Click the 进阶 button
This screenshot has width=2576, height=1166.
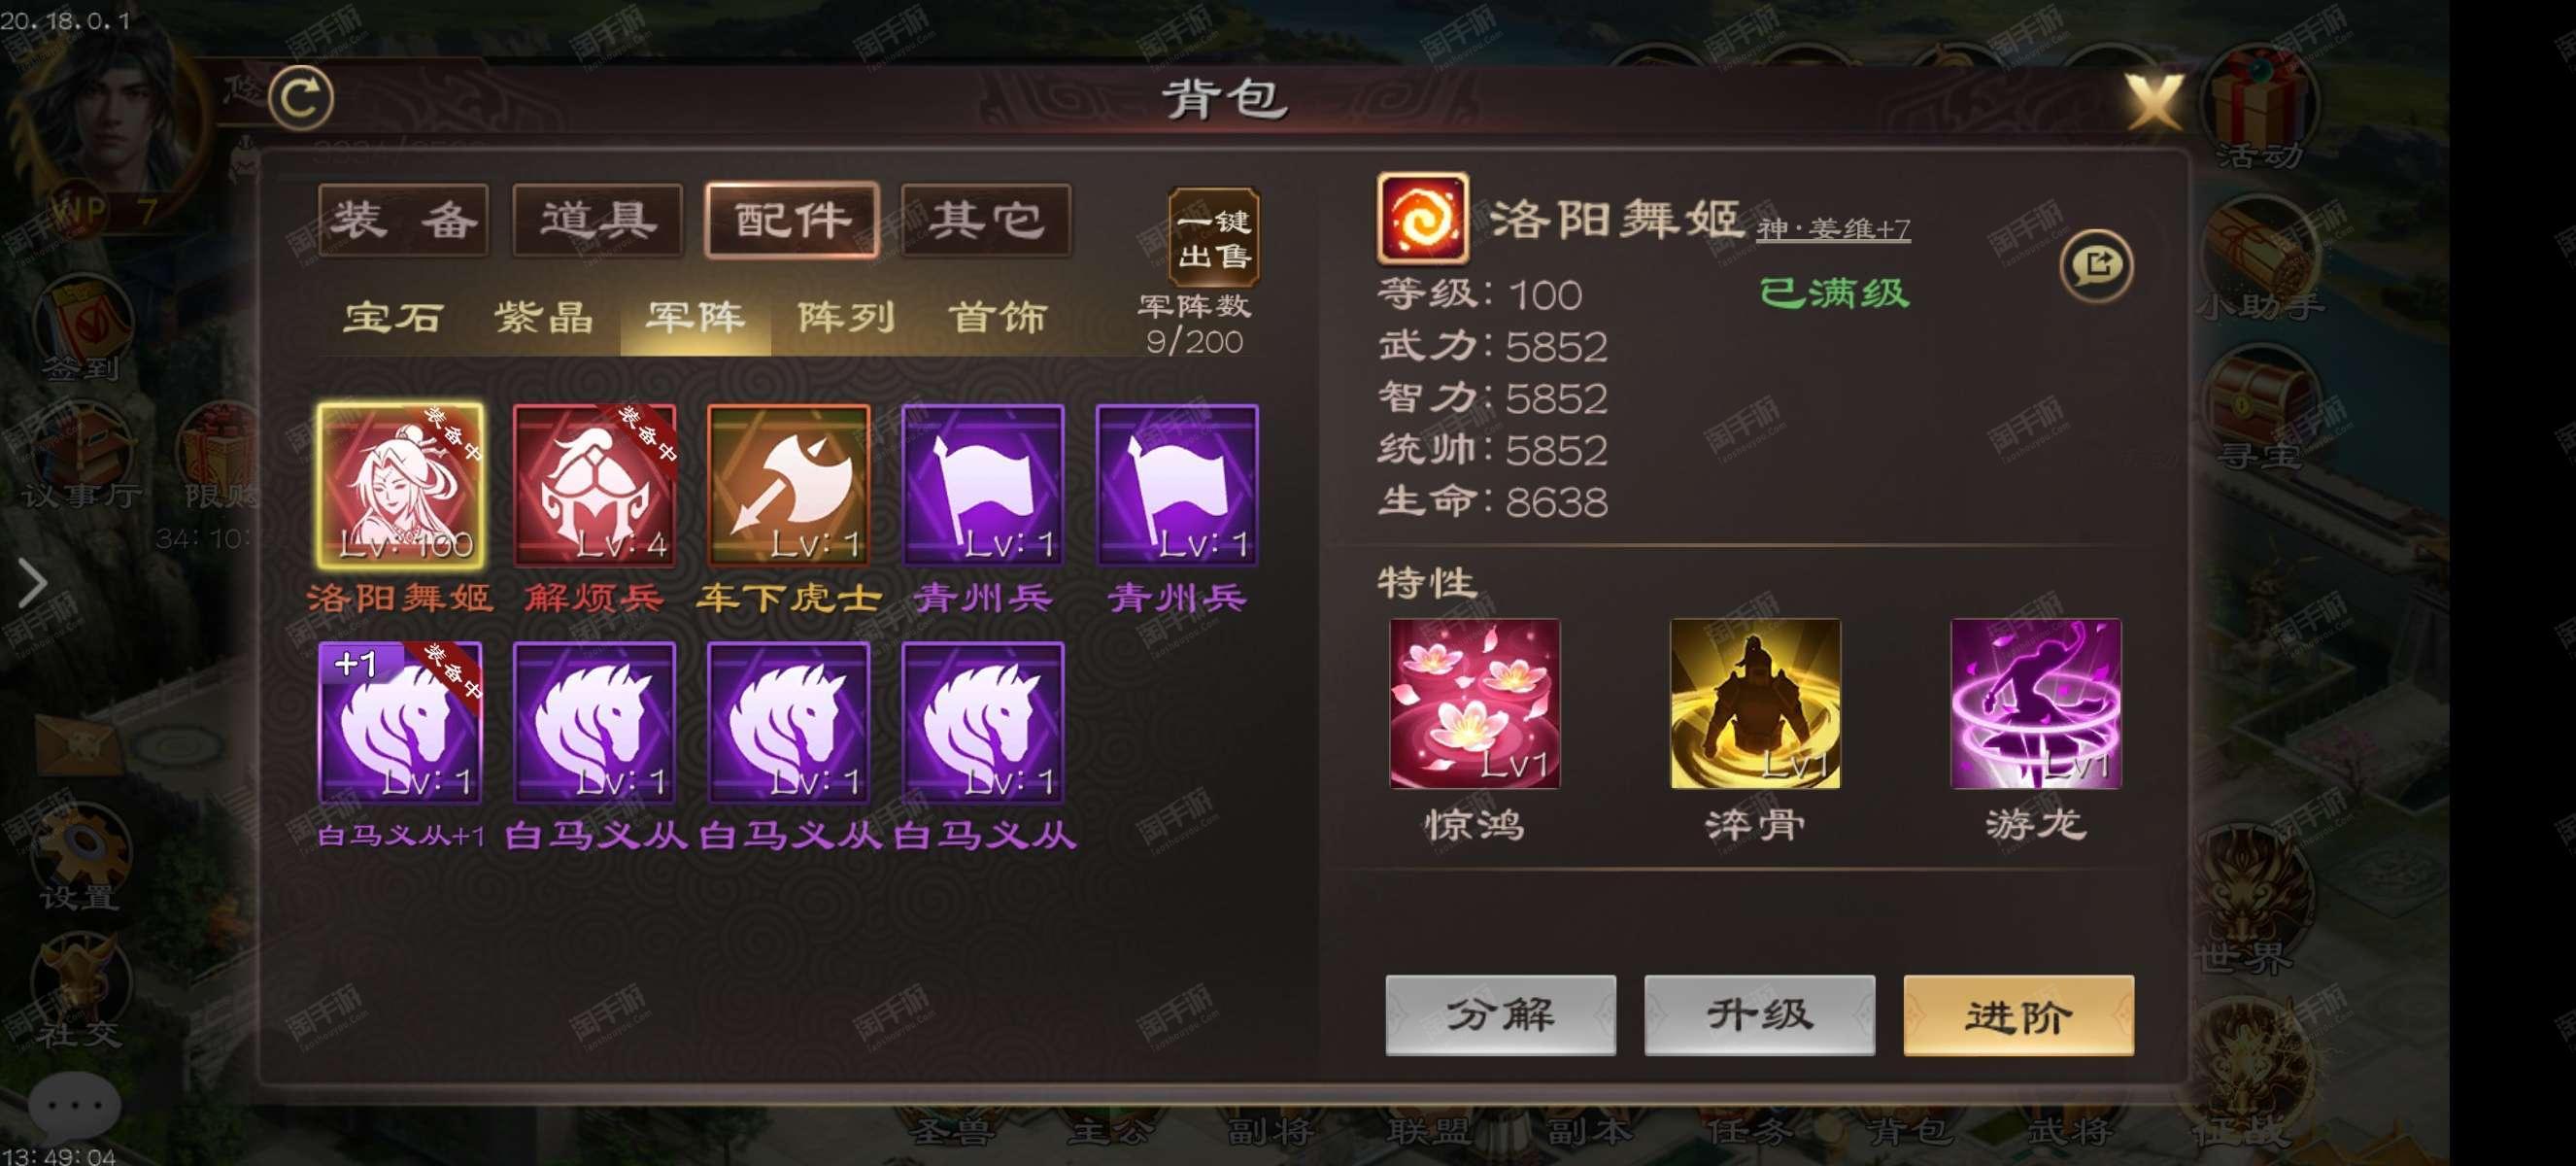pyautogui.click(x=2018, y=1015)
